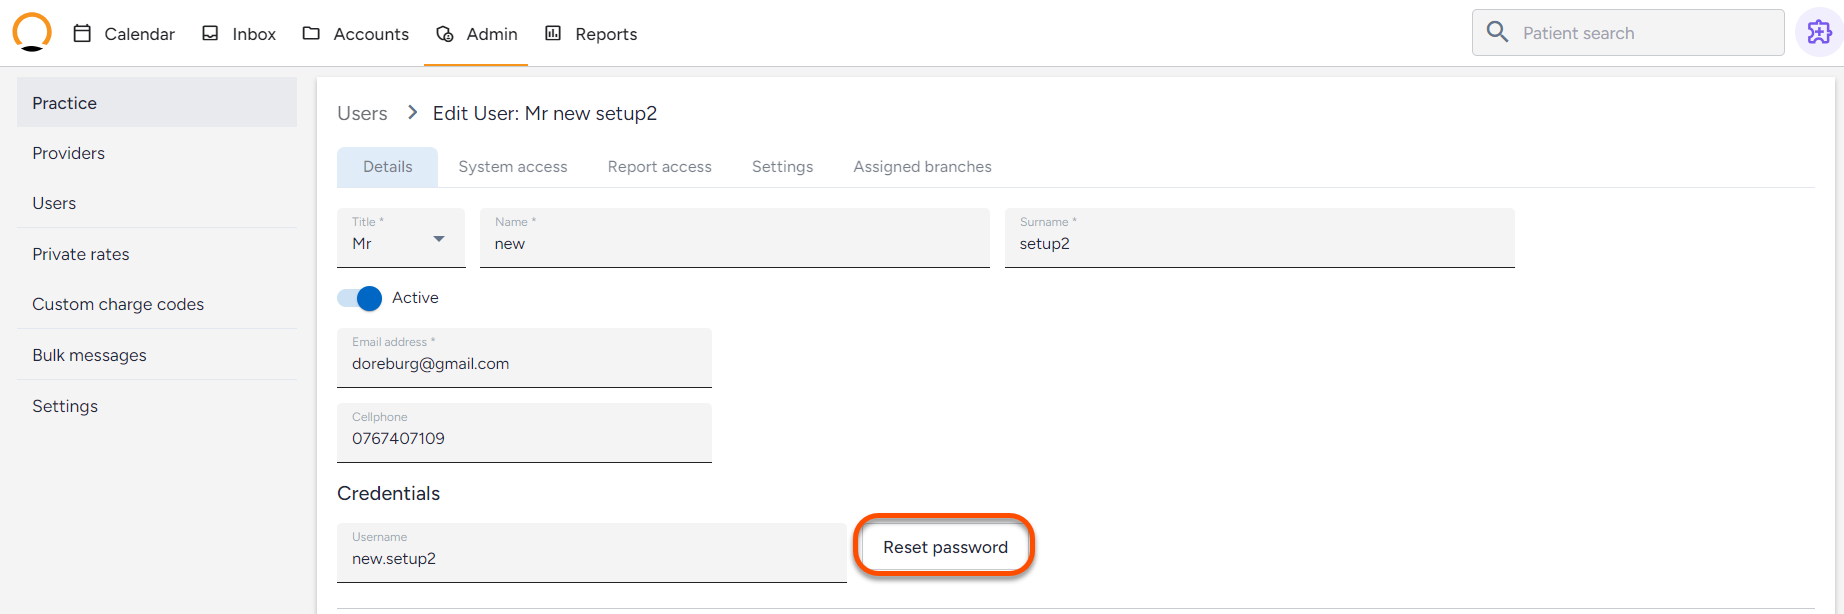Open Calendar via its calendar icon
This screenshot has height=614, width=1844.
(83, 33)
